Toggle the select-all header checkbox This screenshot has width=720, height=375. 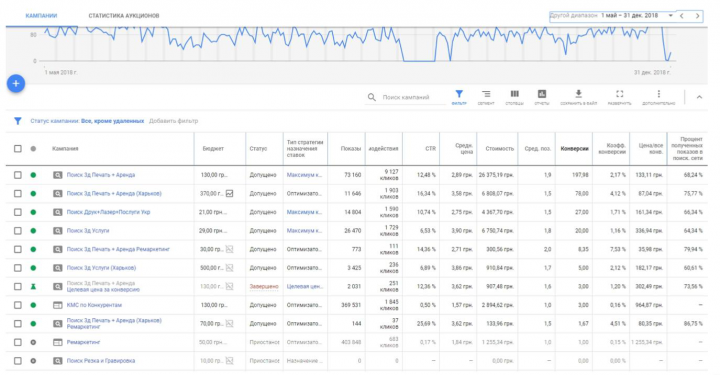(17, 149)
